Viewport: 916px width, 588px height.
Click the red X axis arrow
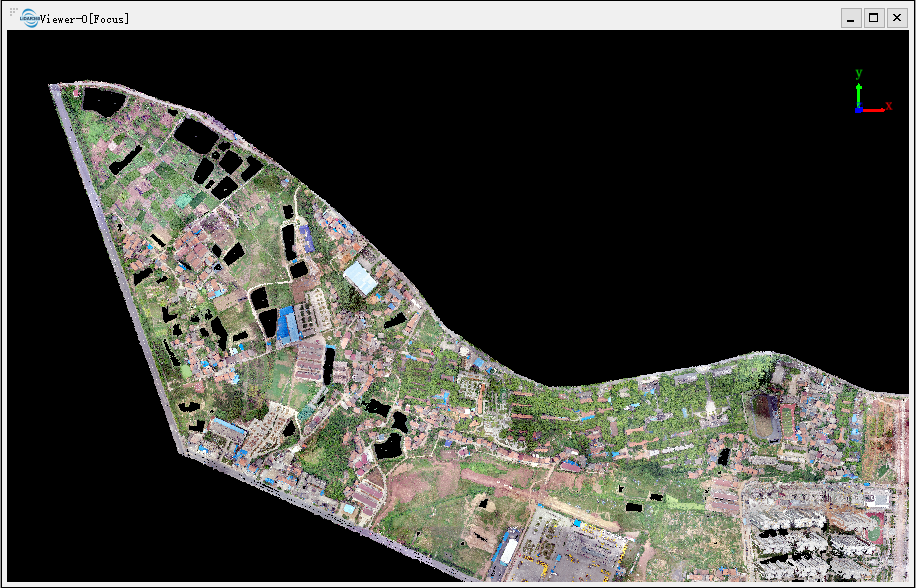pyautogui.click(x=873, y=110)
